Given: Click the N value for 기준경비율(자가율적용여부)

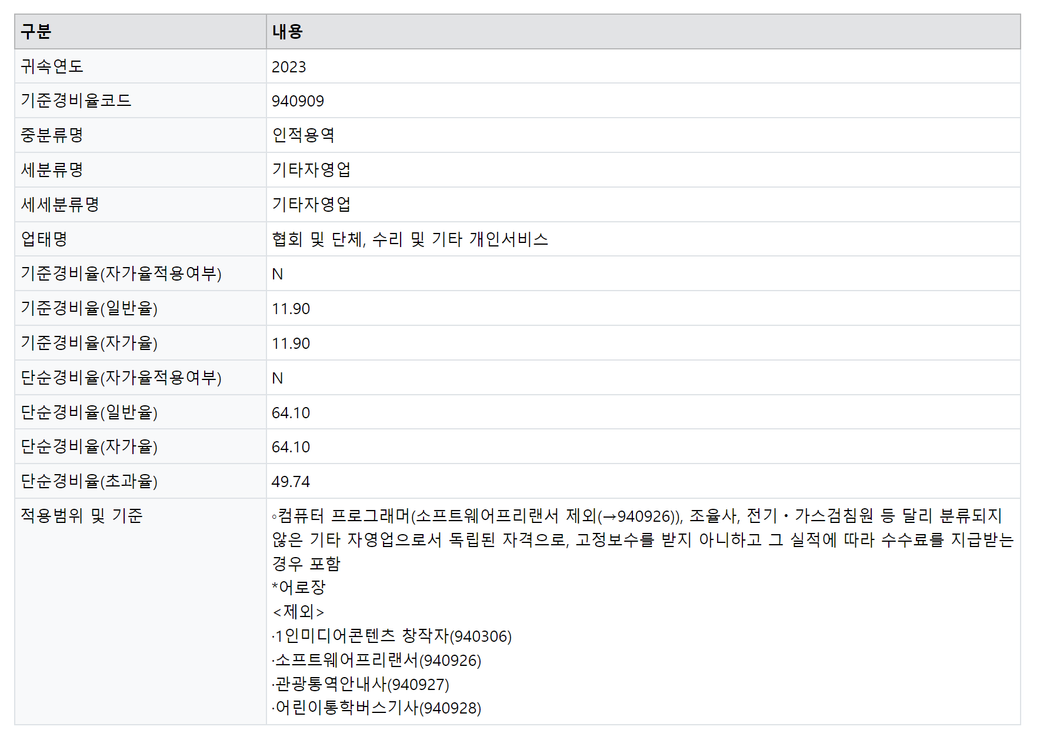Looking at the screenshot, I should point(278,274).
